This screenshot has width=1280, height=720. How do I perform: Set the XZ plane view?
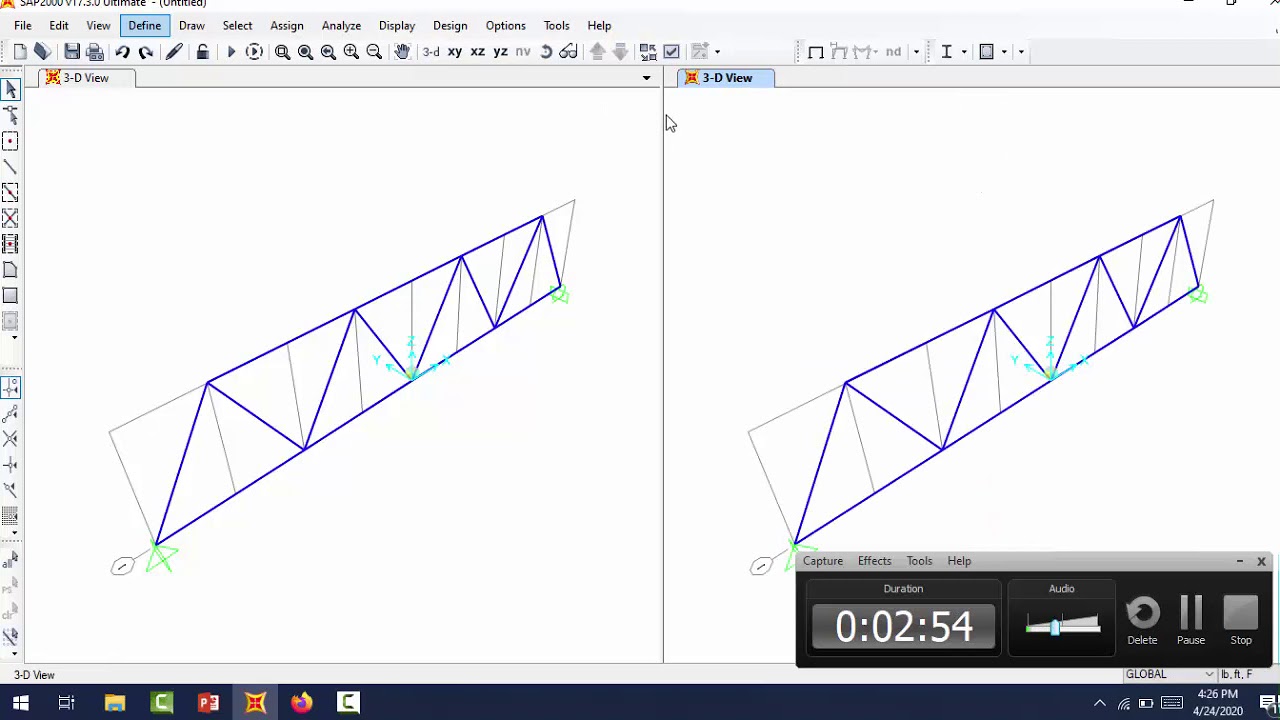tap(478, 52)
